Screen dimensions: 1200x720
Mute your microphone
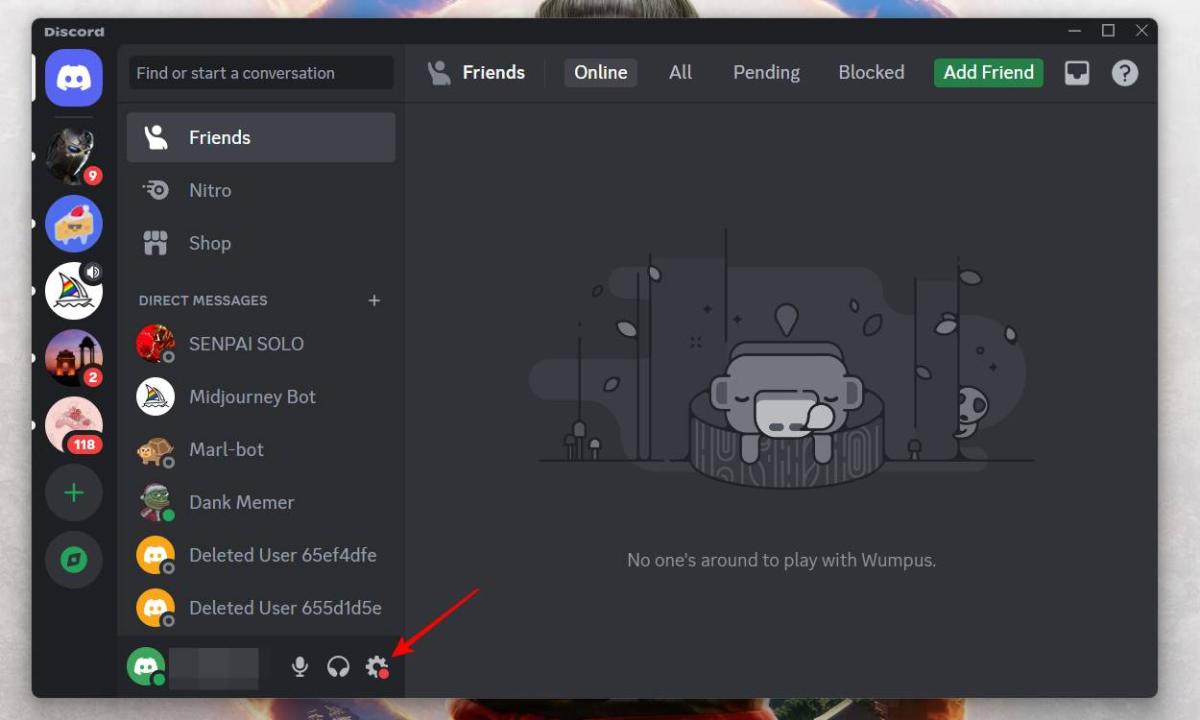click(x=299, y=667)
